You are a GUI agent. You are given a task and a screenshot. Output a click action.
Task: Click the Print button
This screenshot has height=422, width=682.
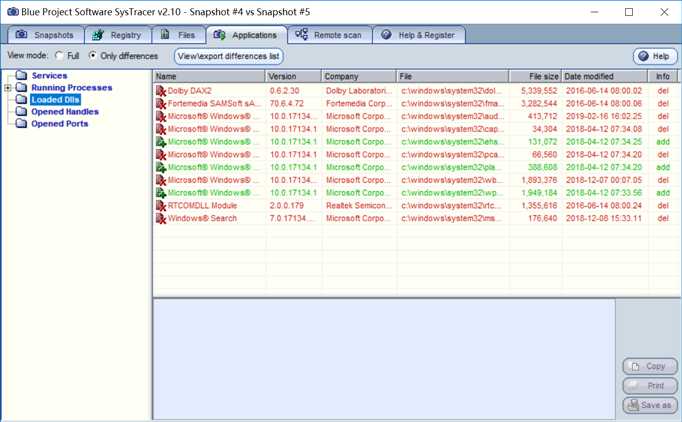pyautogui.click(x=650, y=386)
